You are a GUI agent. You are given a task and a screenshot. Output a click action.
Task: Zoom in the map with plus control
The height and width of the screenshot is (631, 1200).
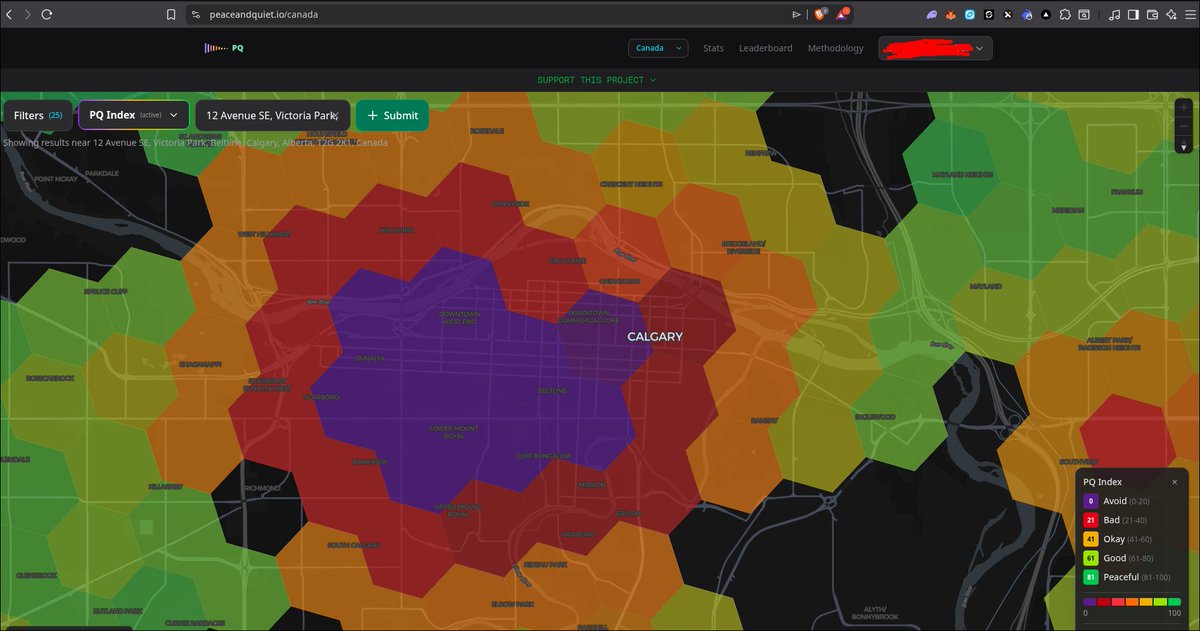[1184, 107]
